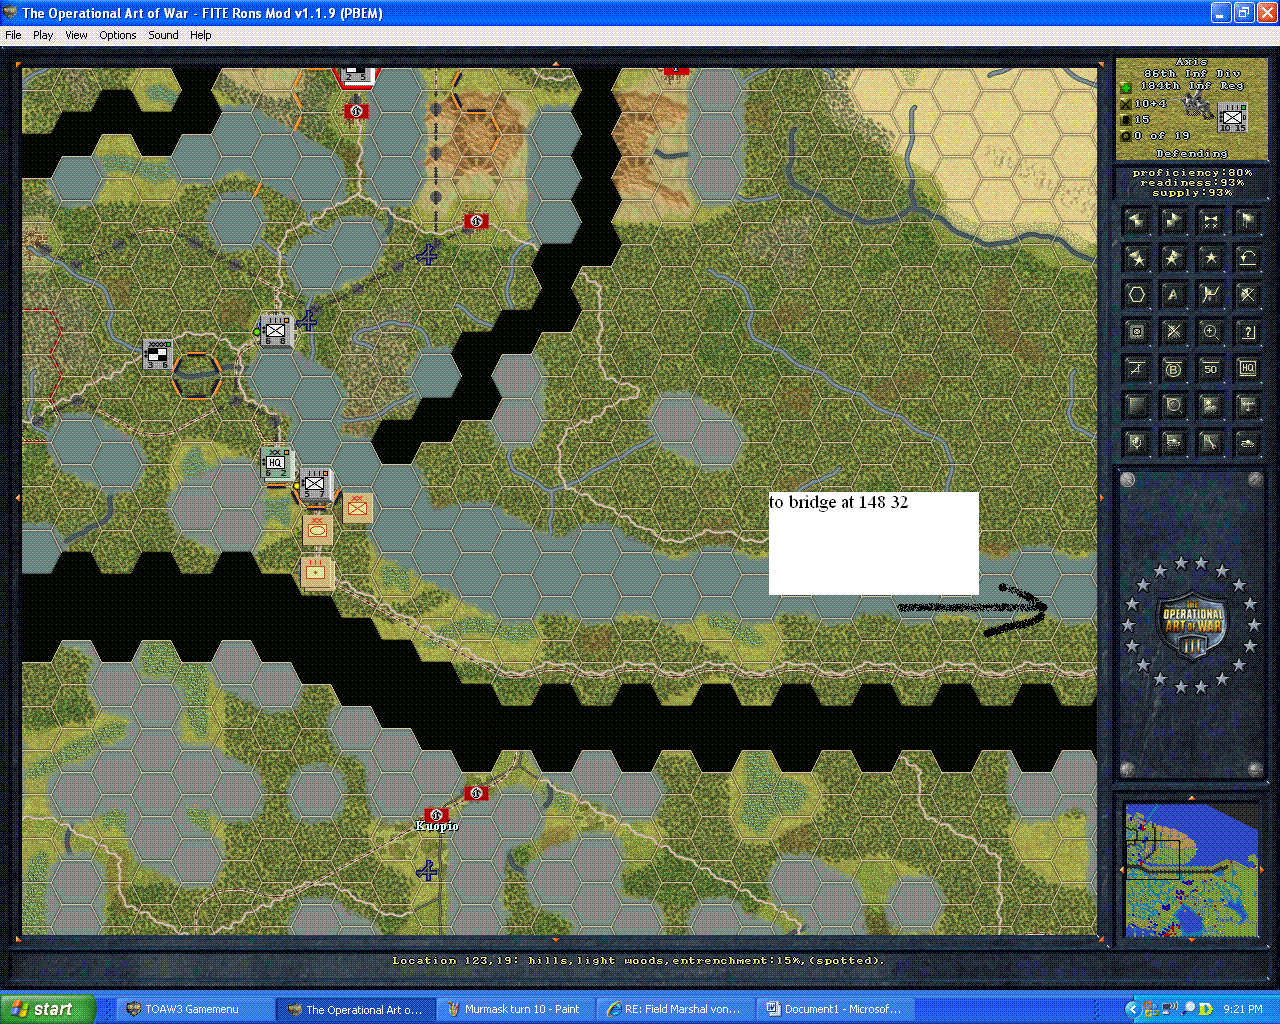
Task: Click the tan enemy artillery counter with dot symbol
Action: point(317,573)
